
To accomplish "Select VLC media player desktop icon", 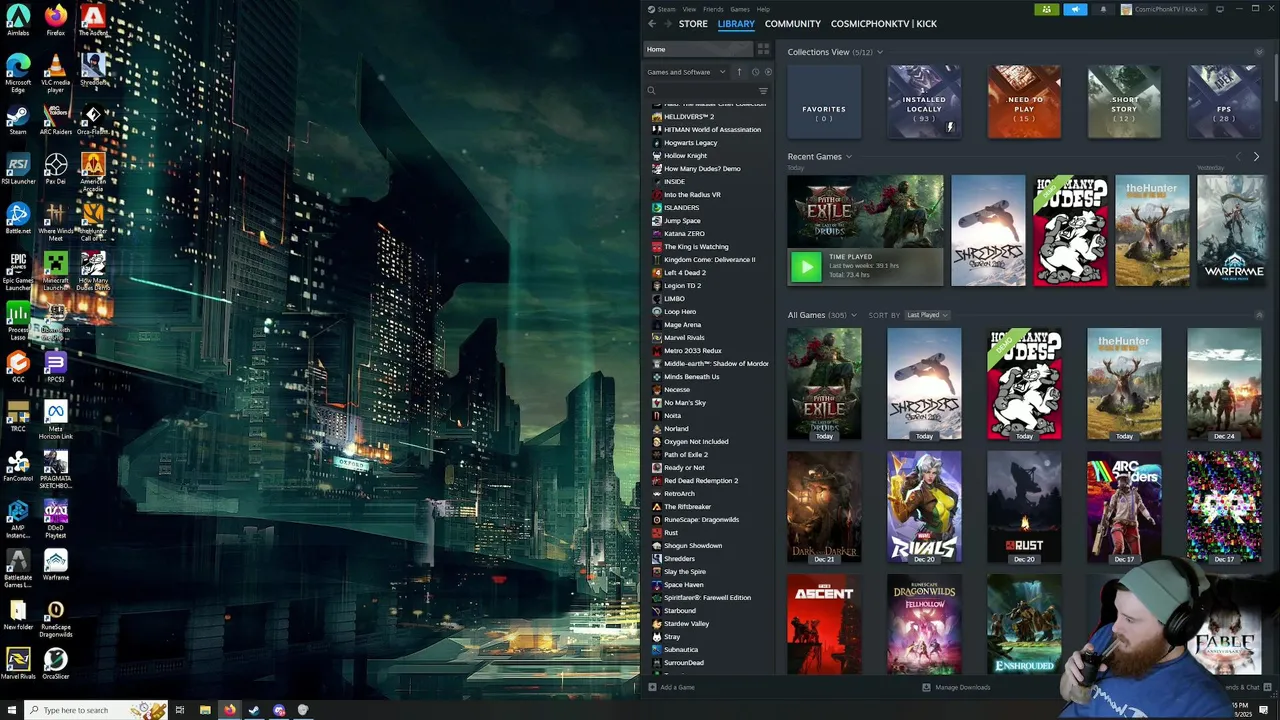I will 56,74.
